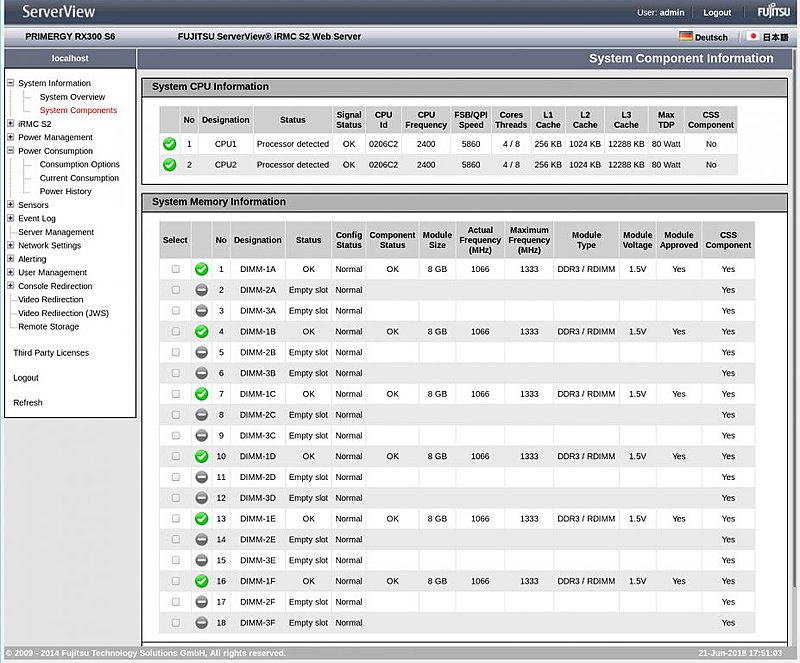
Task: Click green status icon for CPU2
Action: (x=169, y=165)
